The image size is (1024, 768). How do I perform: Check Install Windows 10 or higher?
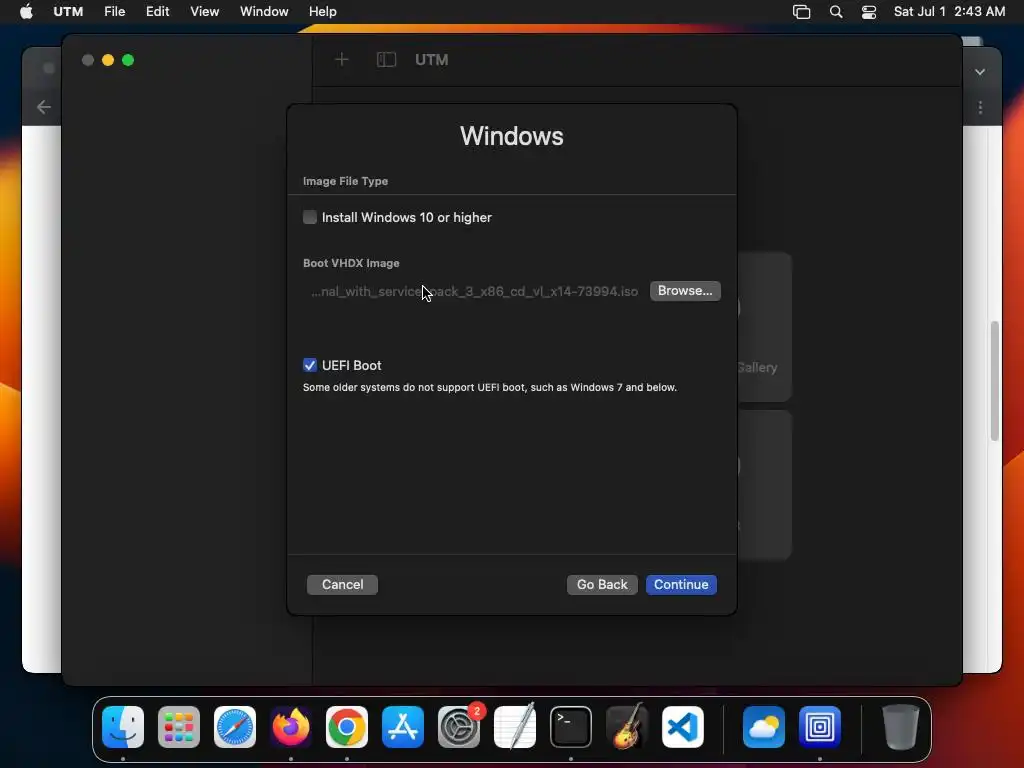[x=310, y=217]
